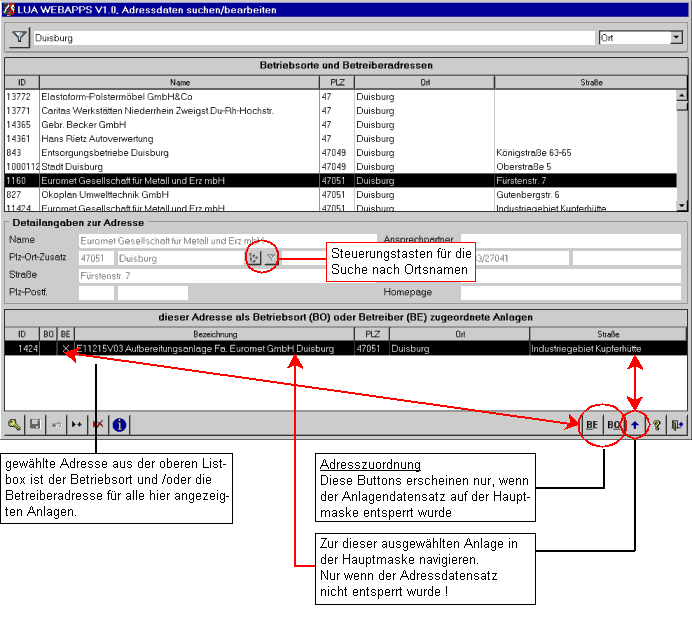The height and width of the screenshot is (620, 692).
Task: Click the blue info icon
Action: click(119, 424)
